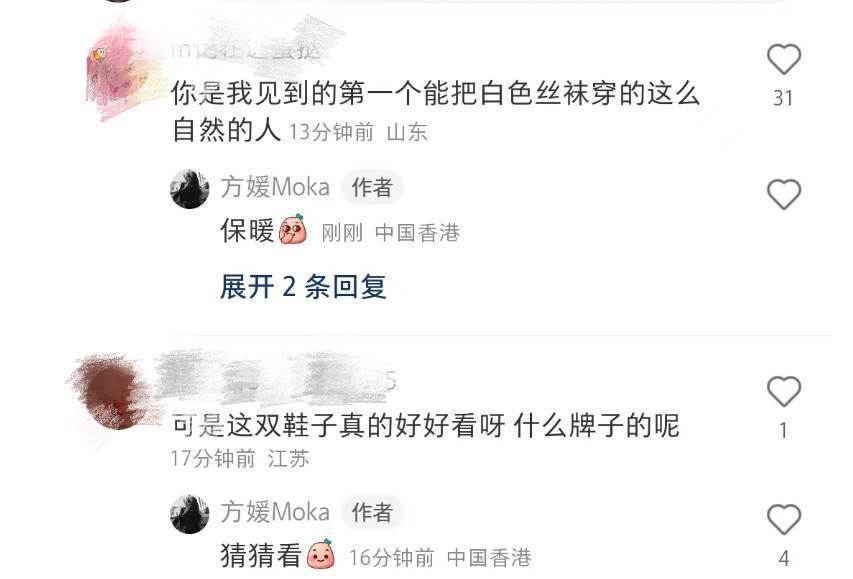
Task: Tap 方媛Moka username above 猜猜看 reply
Action: click(x=275, y=512)
